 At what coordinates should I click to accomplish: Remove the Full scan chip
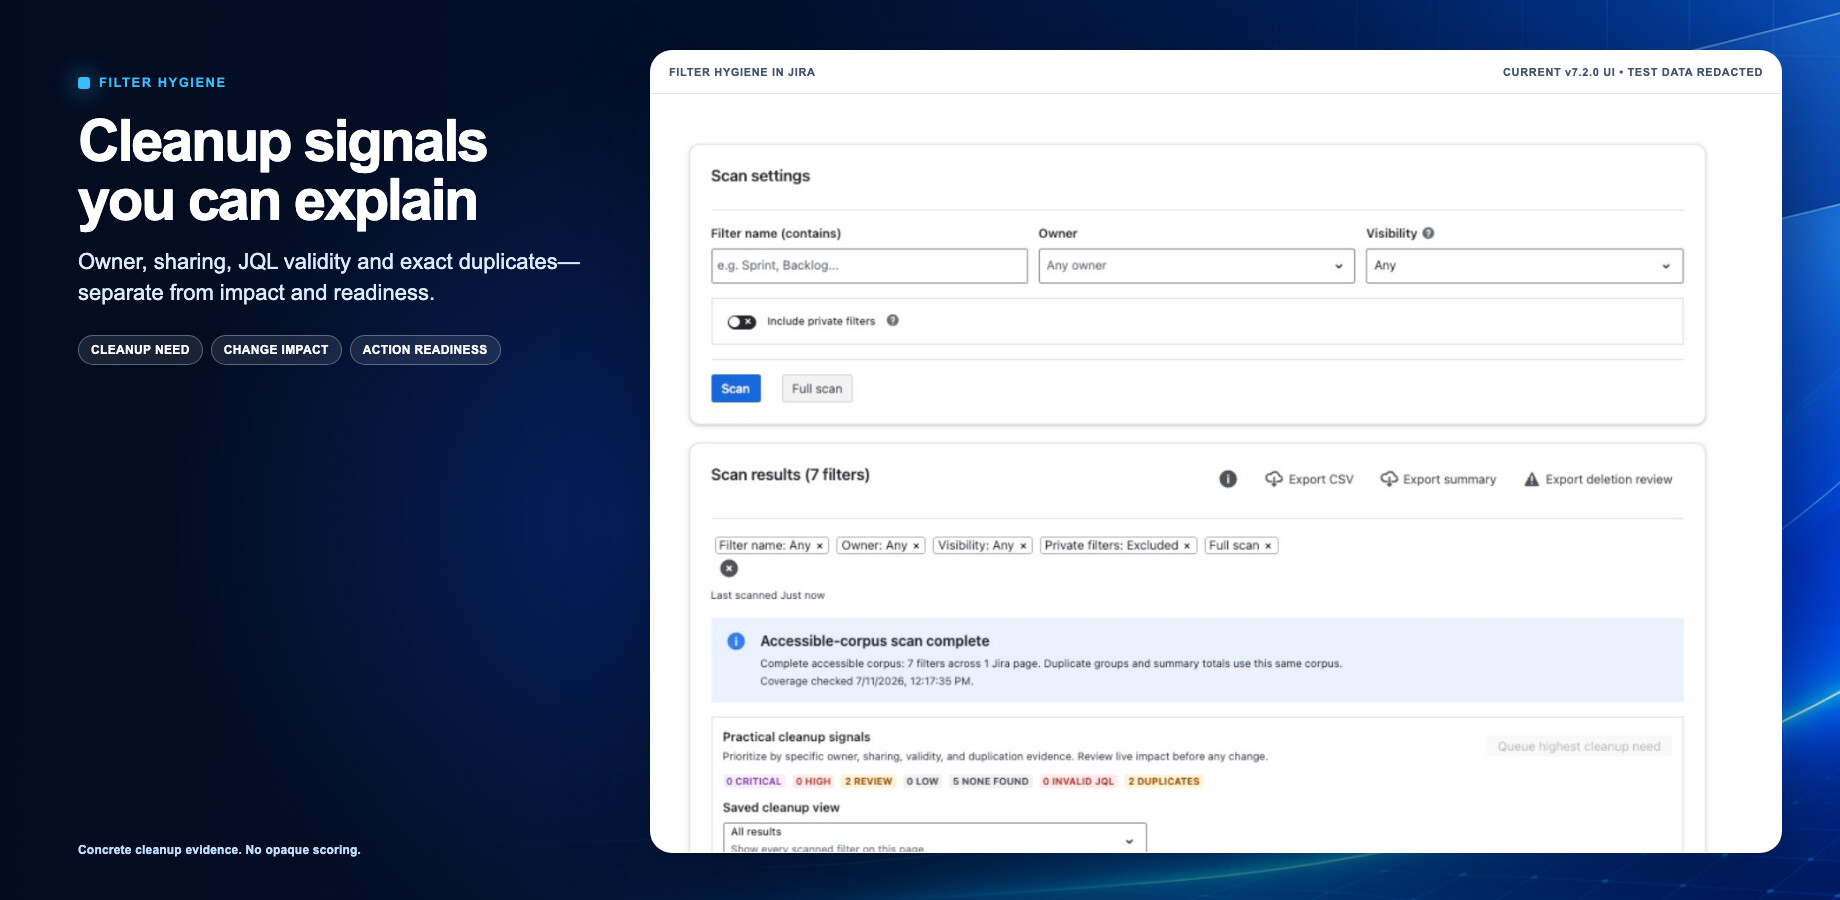pyautogui.click(x=1268, y=546)
